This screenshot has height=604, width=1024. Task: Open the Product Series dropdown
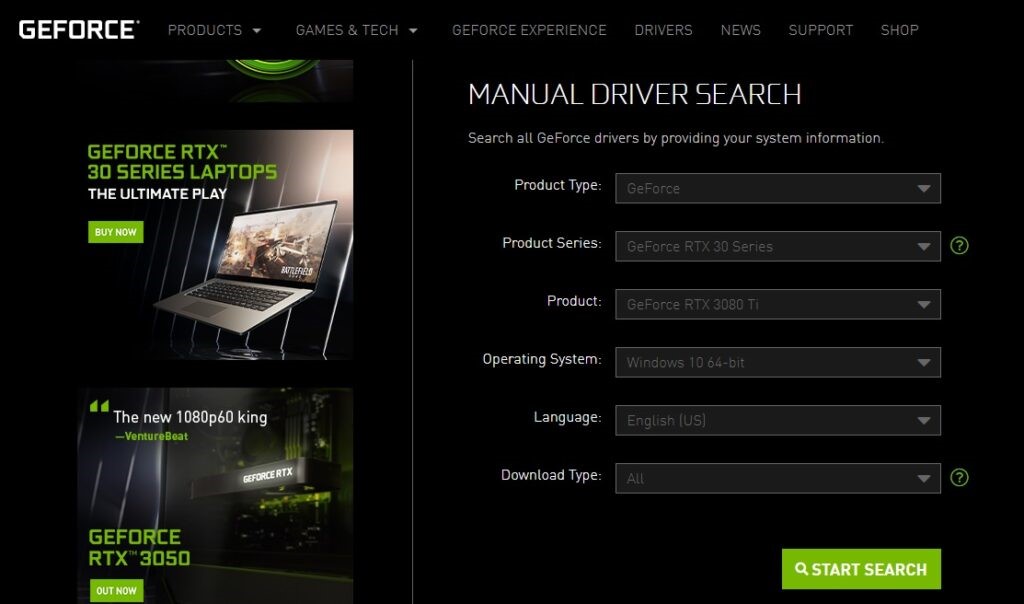click(778, 246)
